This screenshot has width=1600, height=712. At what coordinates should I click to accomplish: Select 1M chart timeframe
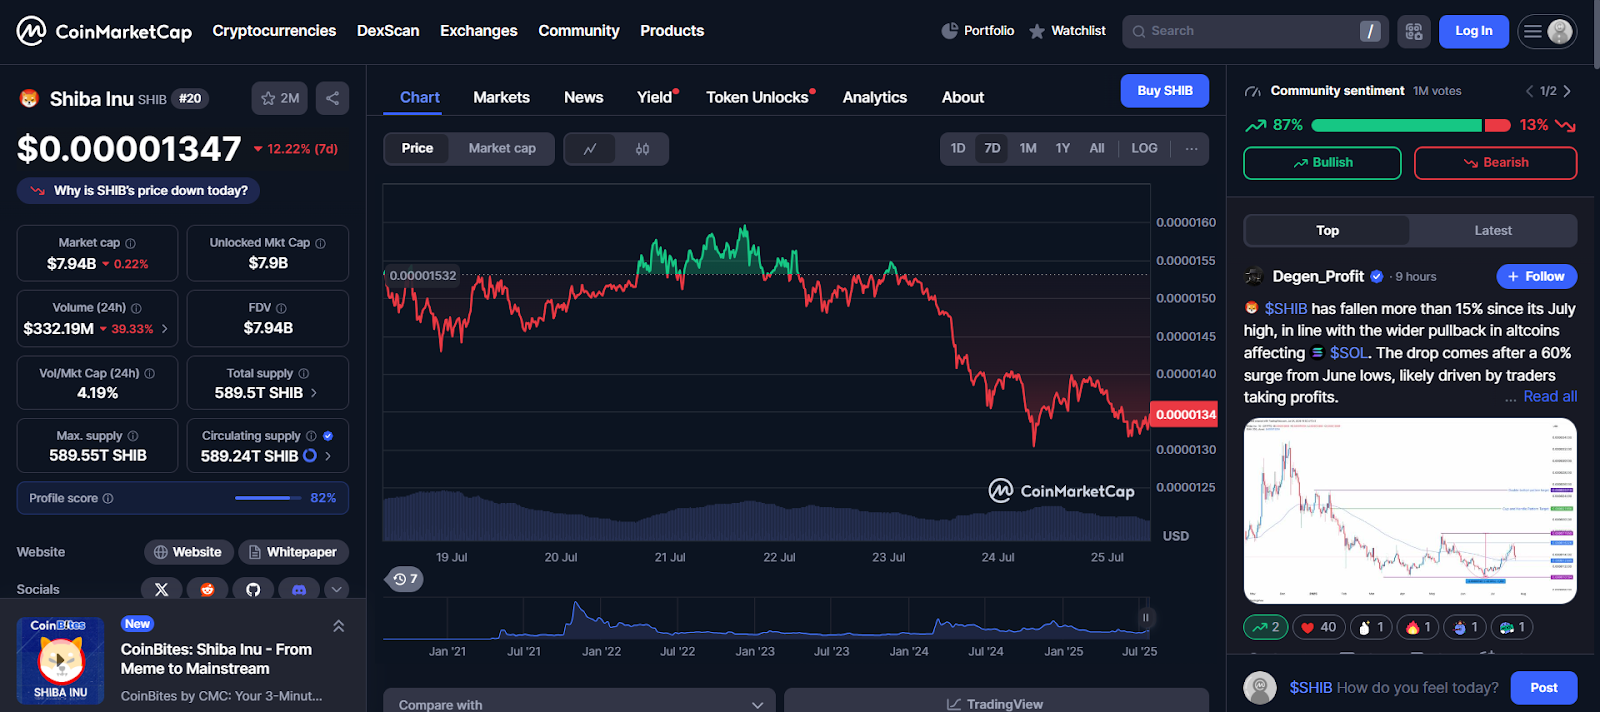tap(1028, 148)
